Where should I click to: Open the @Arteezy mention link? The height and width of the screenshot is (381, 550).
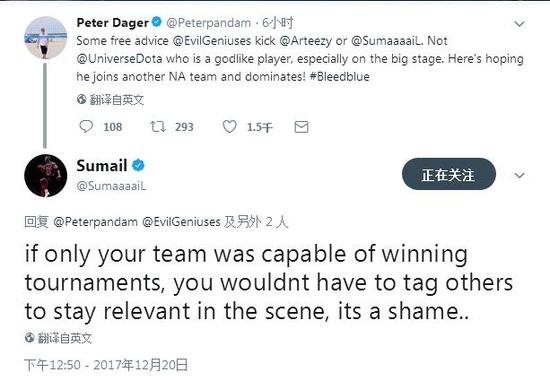coord(305,41)
